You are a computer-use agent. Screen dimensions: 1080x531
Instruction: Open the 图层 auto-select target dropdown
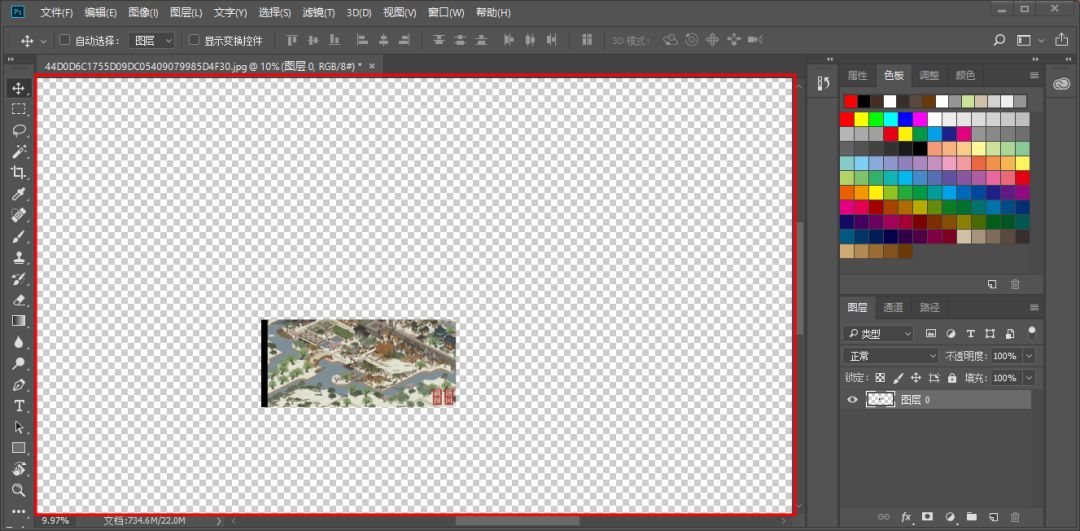coord(153,41)
